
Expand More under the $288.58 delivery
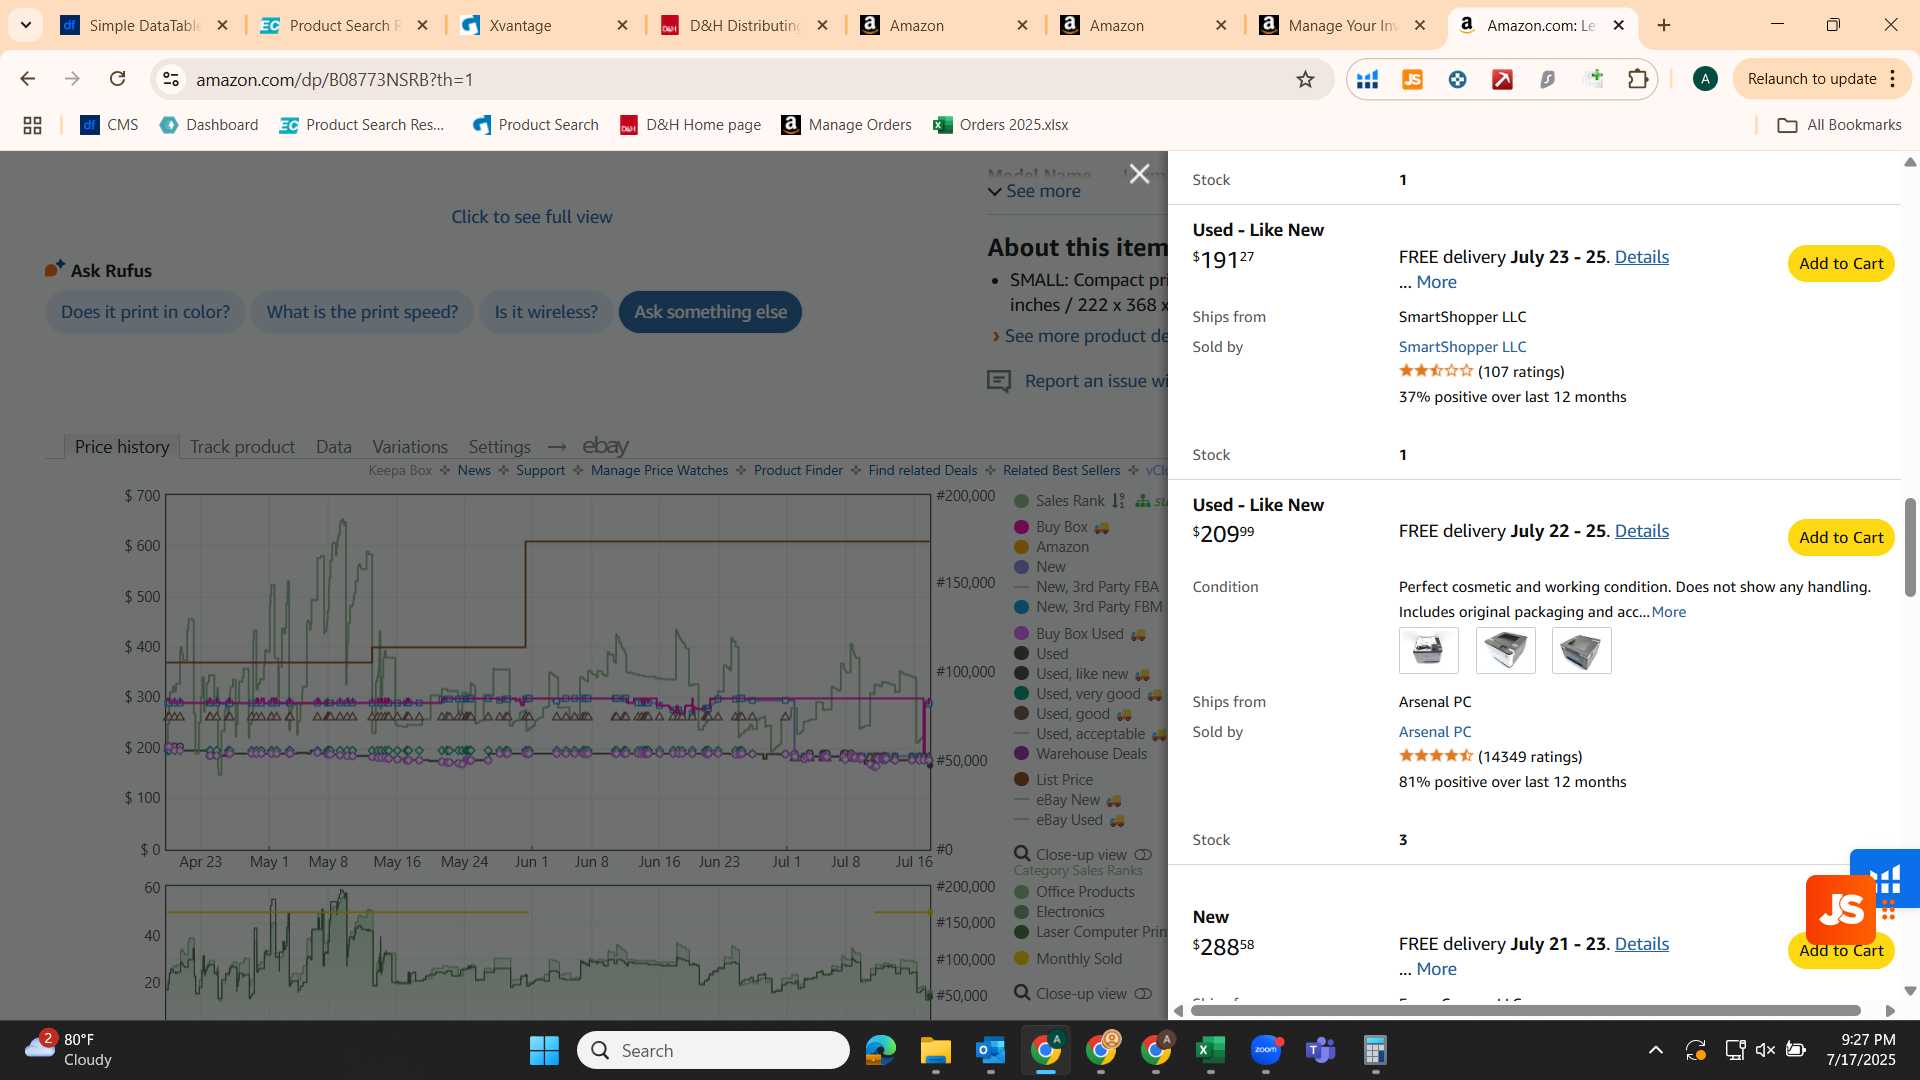click(1436, 969)
